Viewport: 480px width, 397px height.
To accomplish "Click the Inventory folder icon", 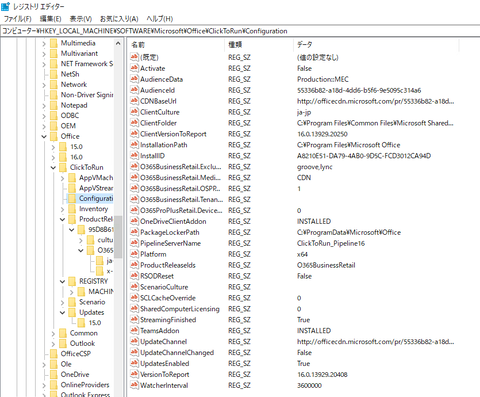I will pos(72,209).
